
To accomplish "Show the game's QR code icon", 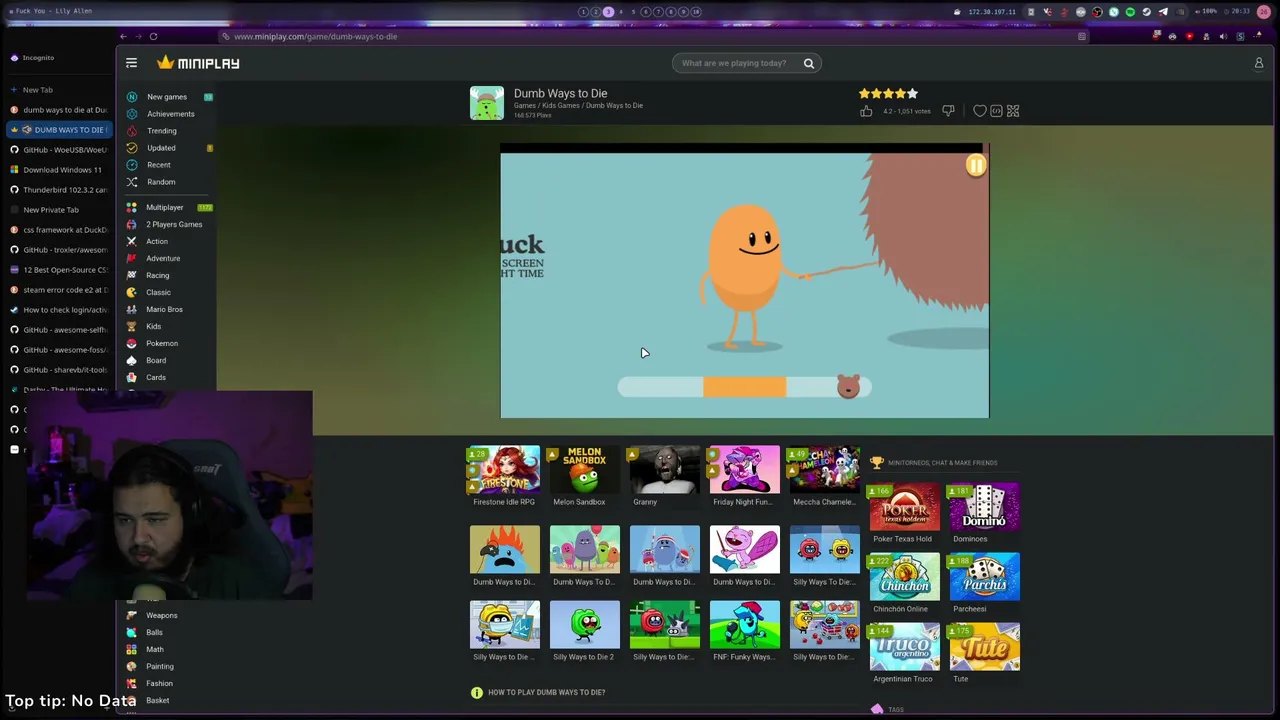I will point(1013,111).
